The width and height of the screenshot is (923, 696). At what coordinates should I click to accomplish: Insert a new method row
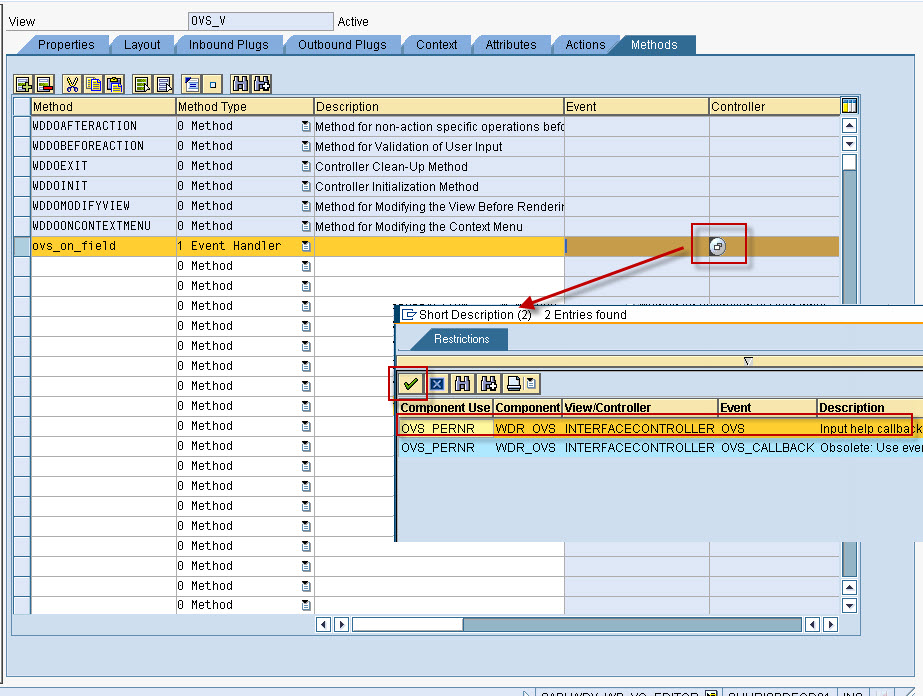(23, 84)
